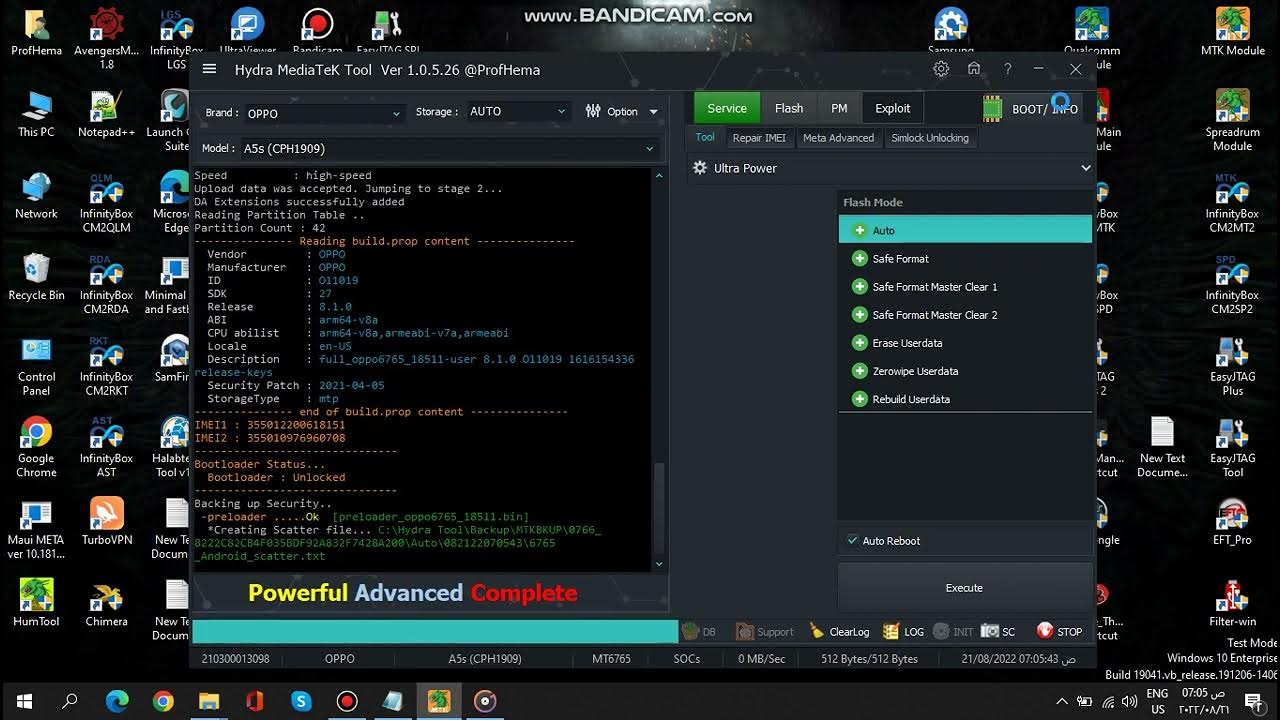Screen dimensions: 1280x720
Task: Toggle the Auto Reboot checkbox
Action: 853,540
